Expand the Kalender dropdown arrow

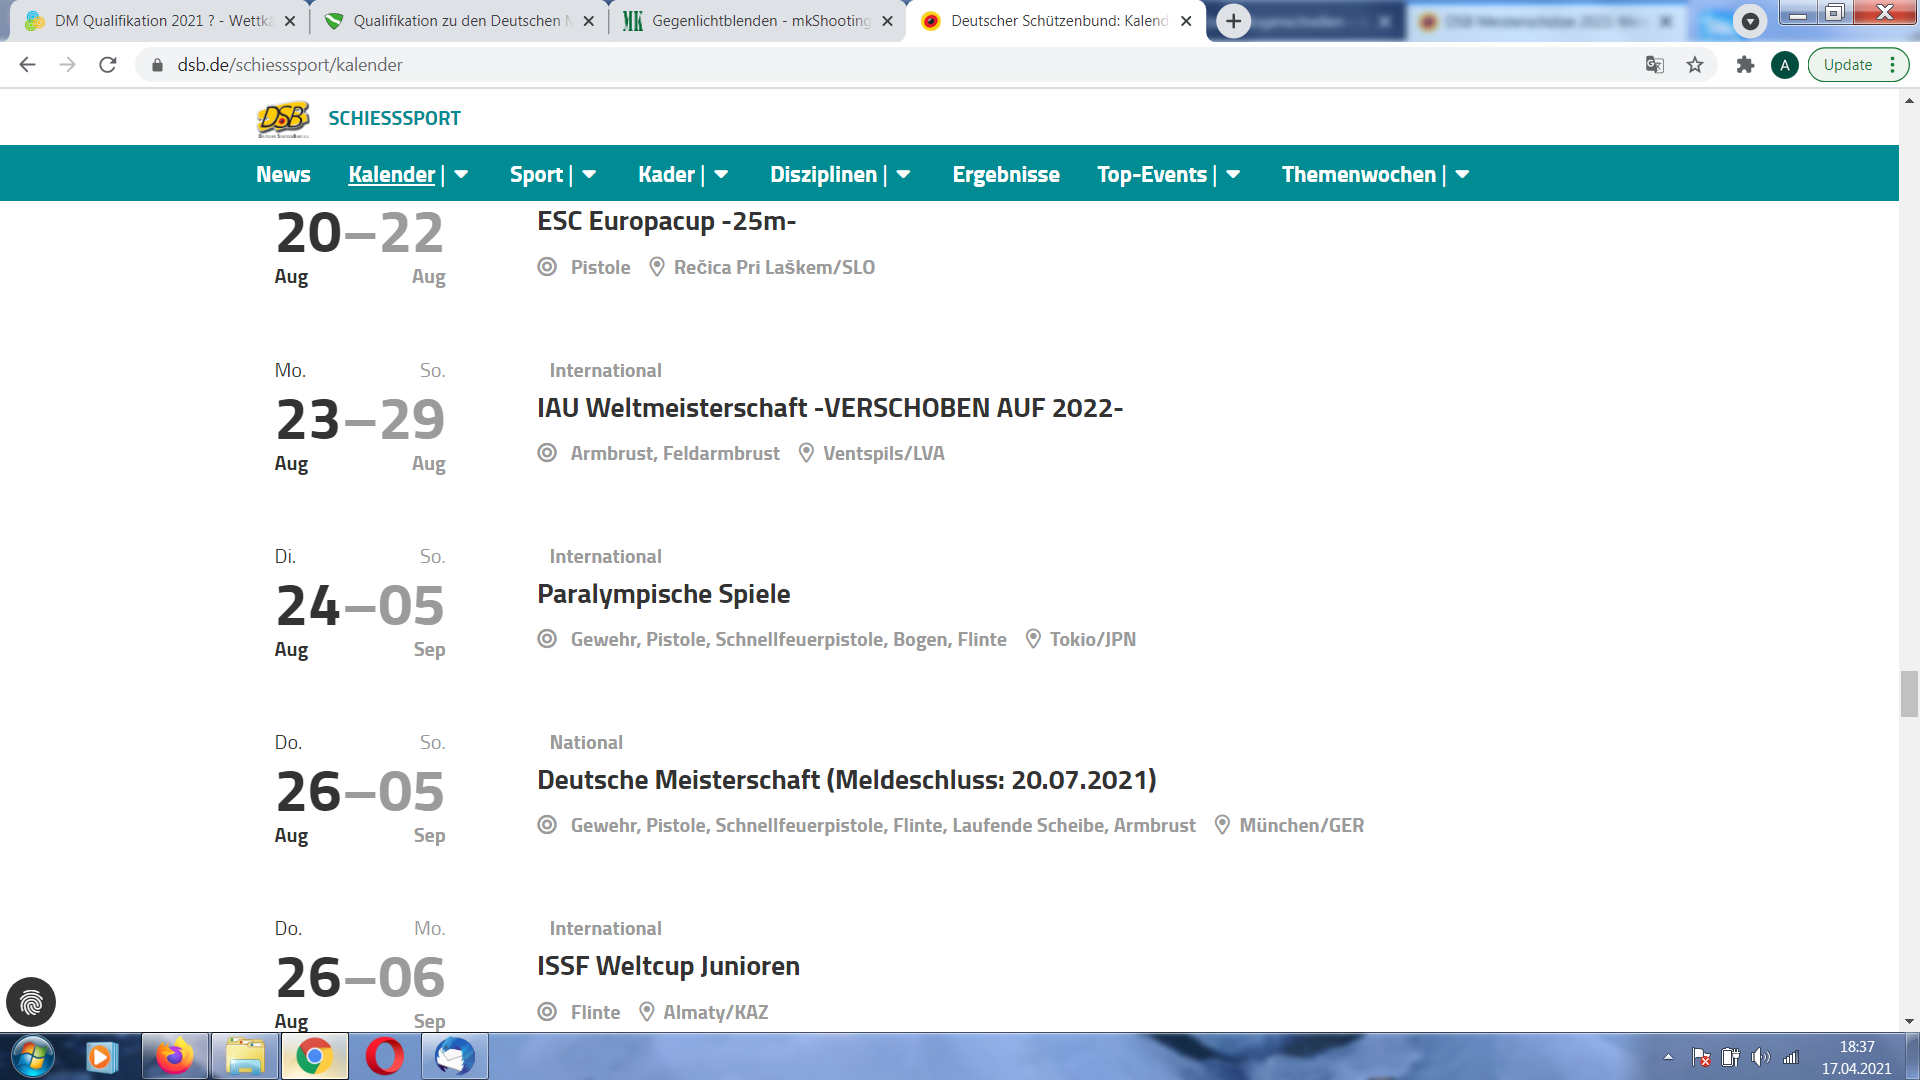point(461,174)
